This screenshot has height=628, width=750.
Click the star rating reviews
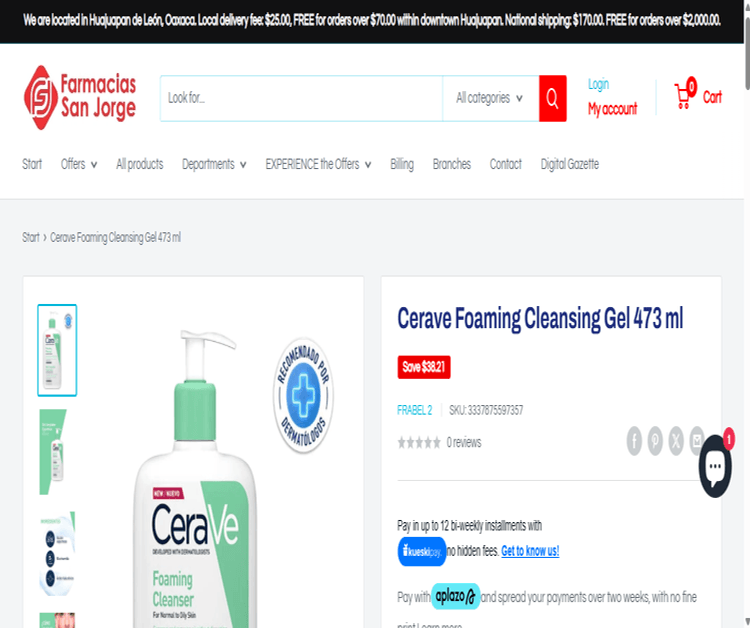439,442
